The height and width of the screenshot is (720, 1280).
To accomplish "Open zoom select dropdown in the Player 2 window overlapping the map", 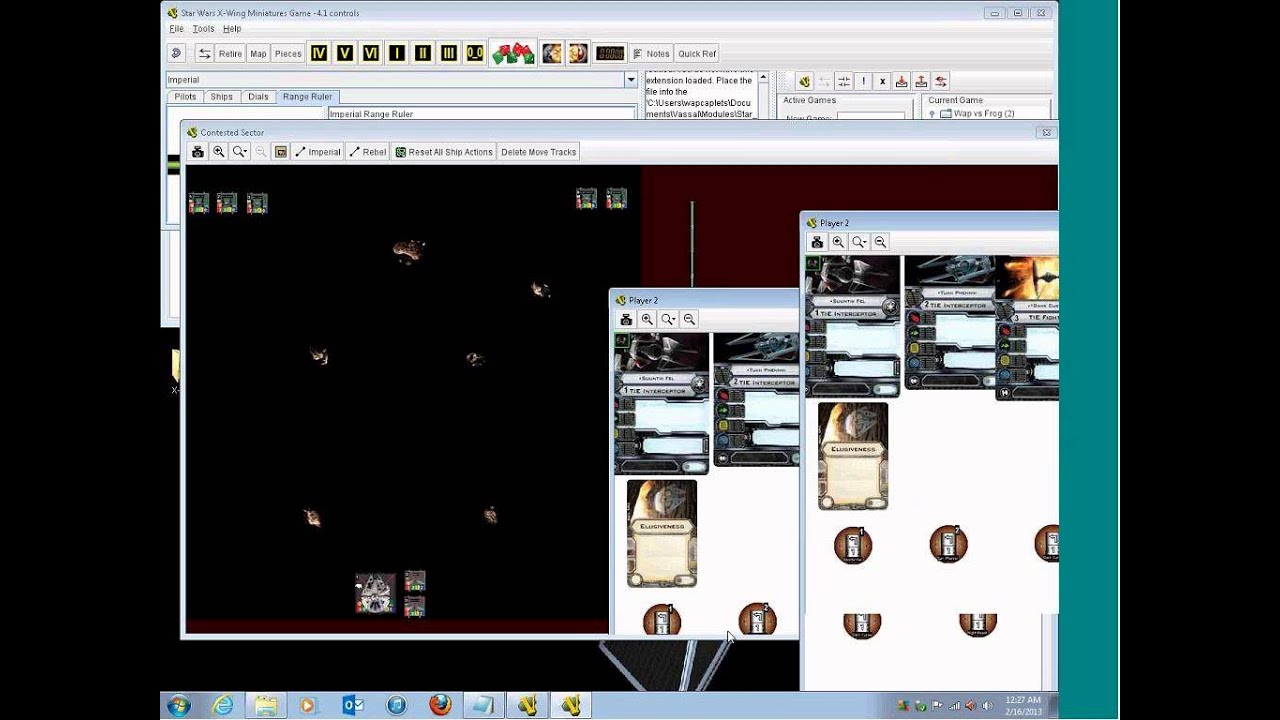I will 668,319.
